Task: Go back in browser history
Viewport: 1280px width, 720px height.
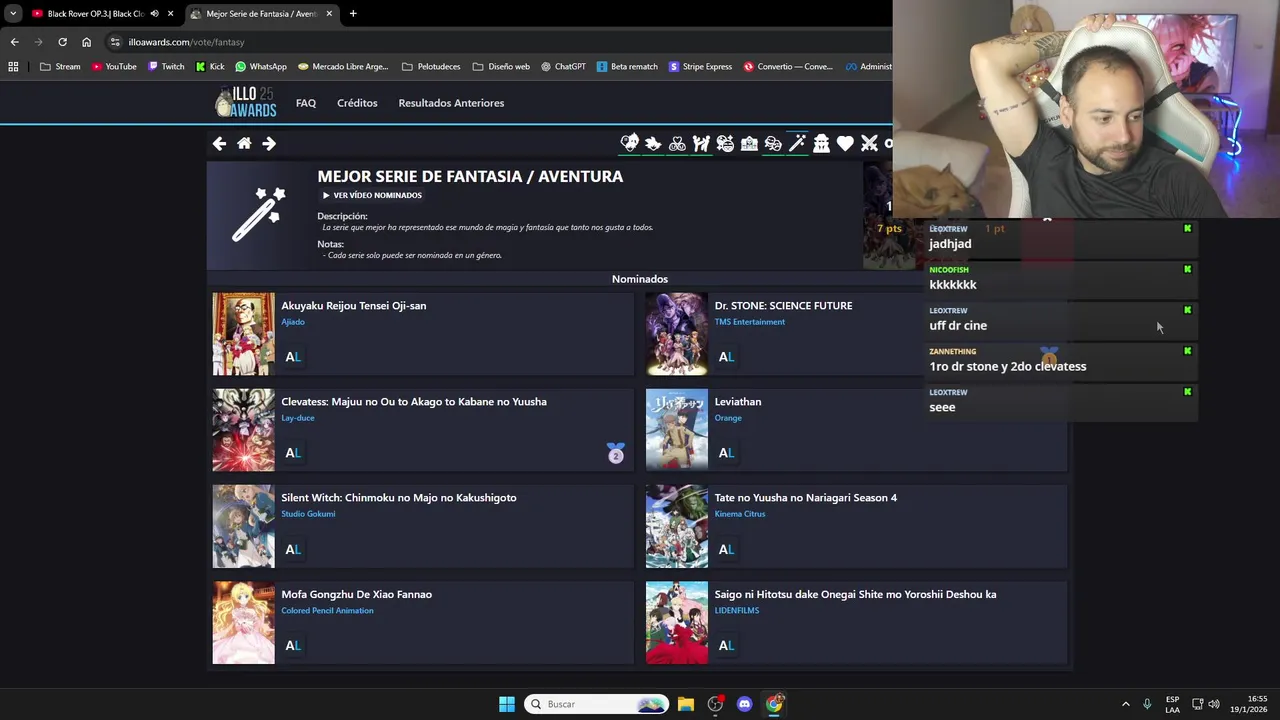Action: [14, 42]
